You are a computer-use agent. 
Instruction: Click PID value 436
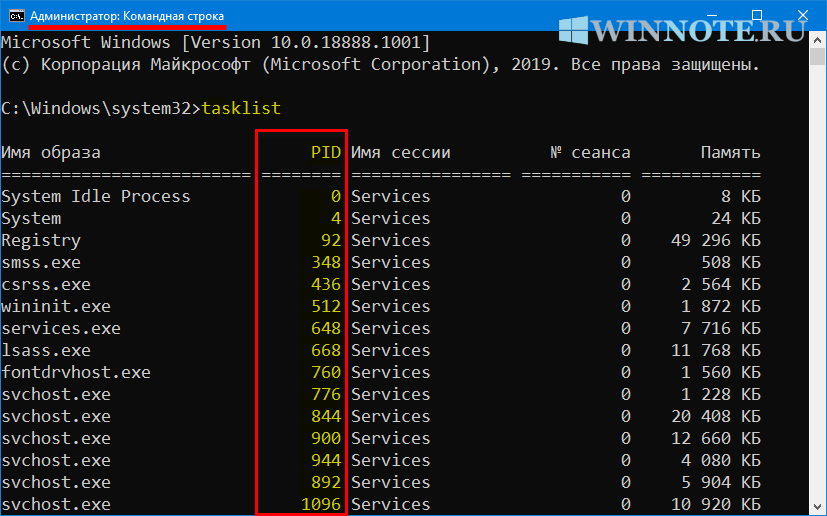click(326, 284)
